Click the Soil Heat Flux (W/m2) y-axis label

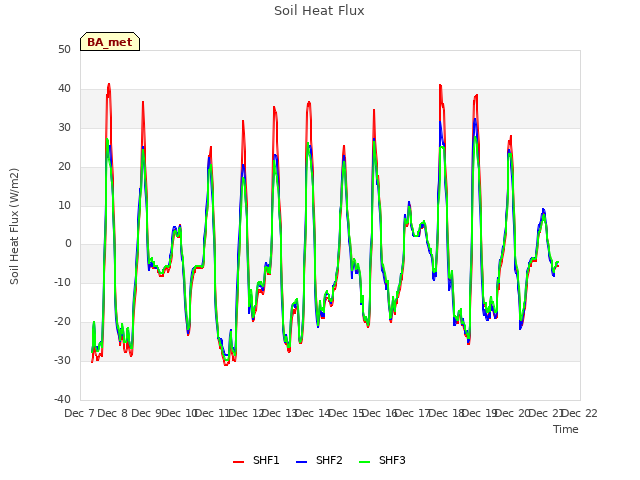[14, 226]
